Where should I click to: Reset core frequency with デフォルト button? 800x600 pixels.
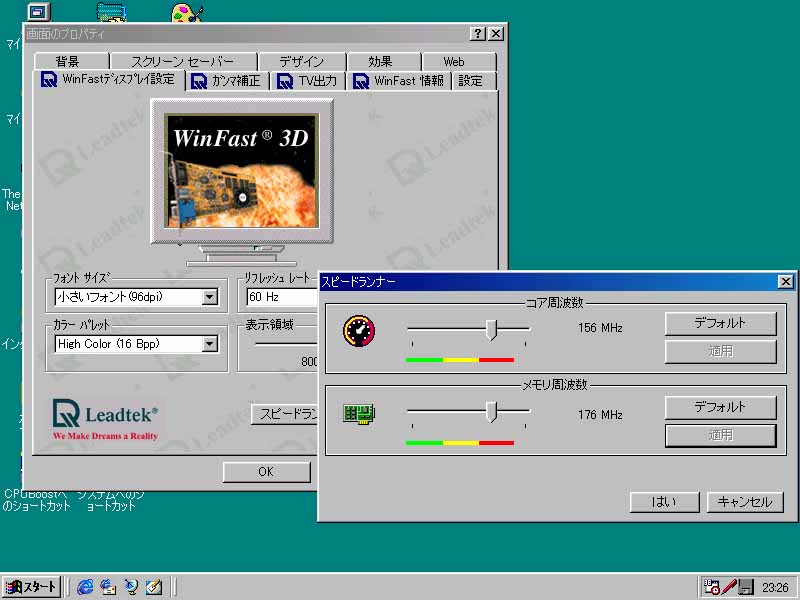[720, 323]
